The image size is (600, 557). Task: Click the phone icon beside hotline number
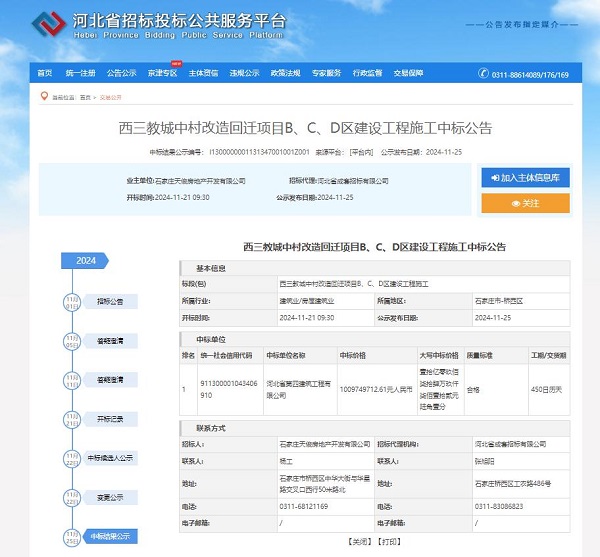point(483,74)
